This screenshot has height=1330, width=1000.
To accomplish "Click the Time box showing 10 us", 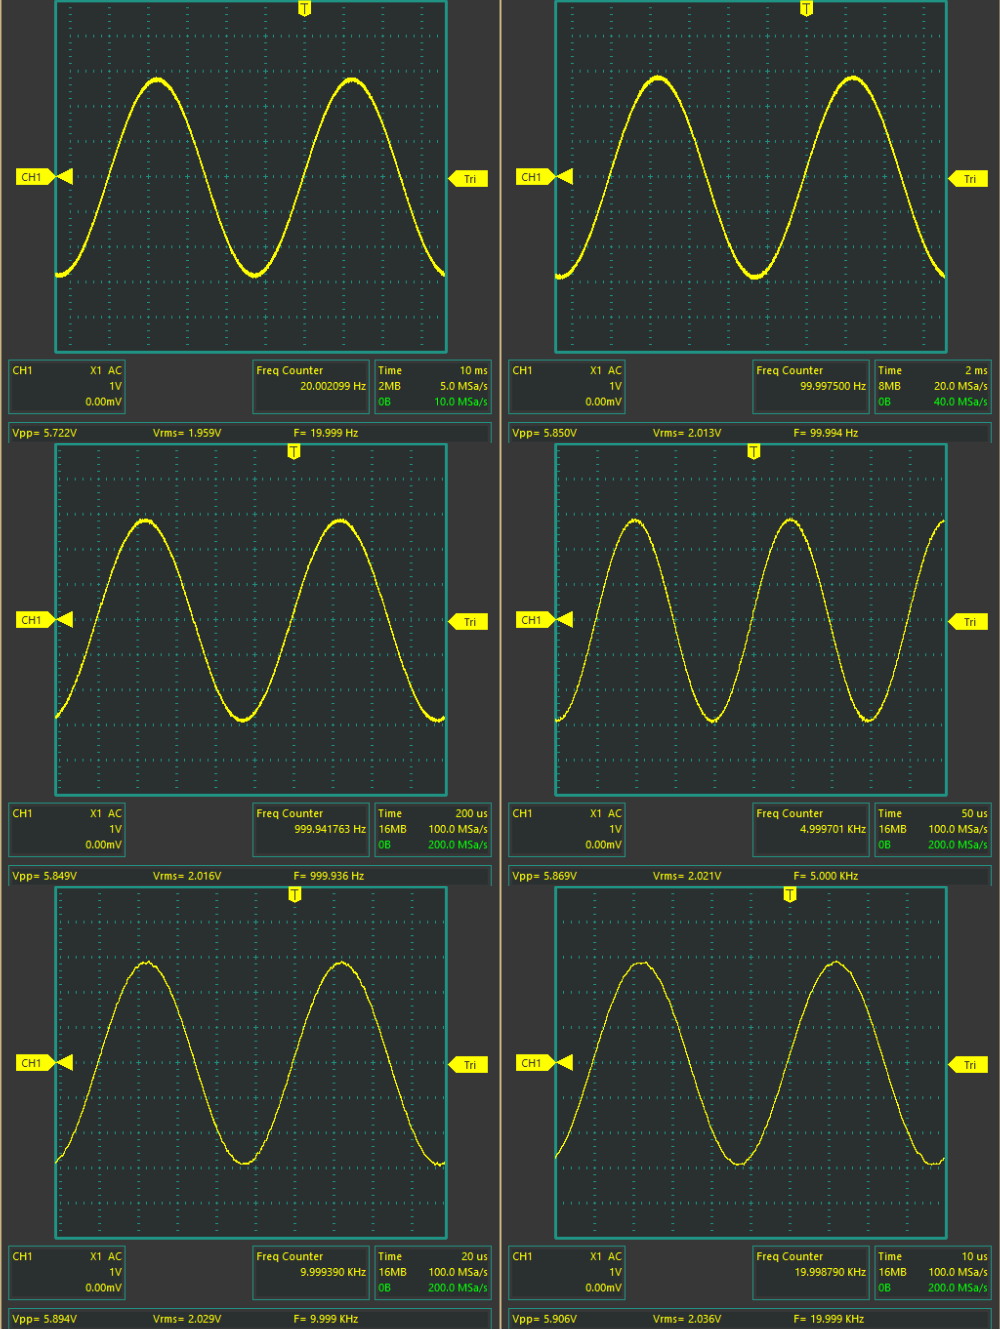I will tap(932, 1272).
